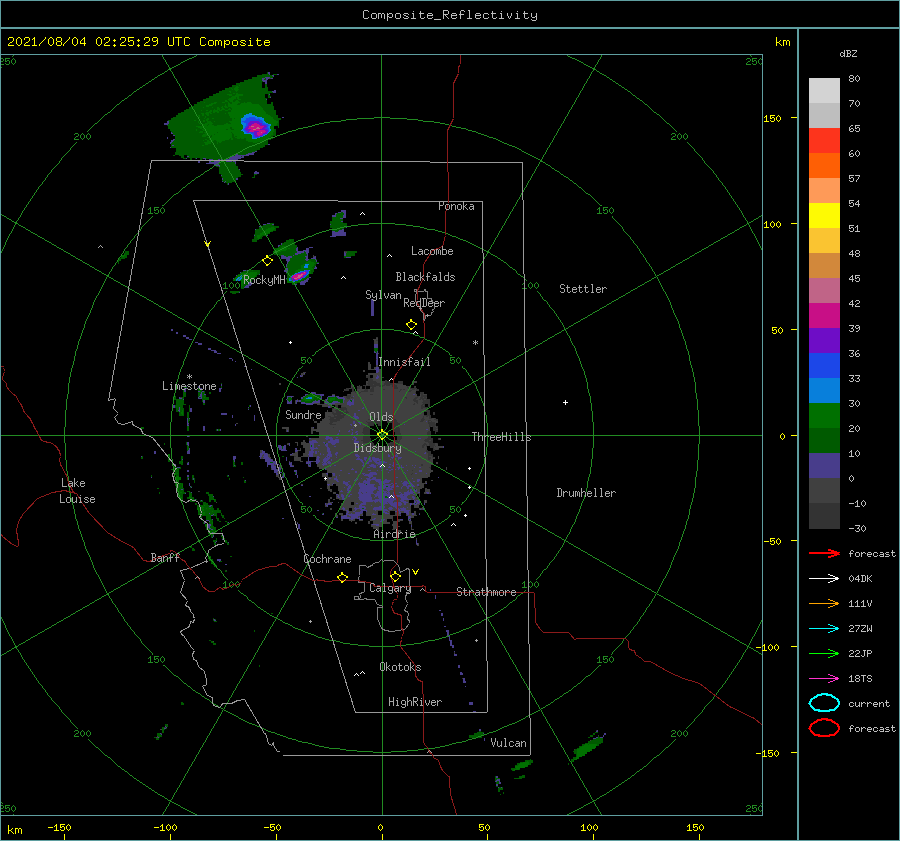Click the yellow diamond marker near RedDeer

coord(411,325)
